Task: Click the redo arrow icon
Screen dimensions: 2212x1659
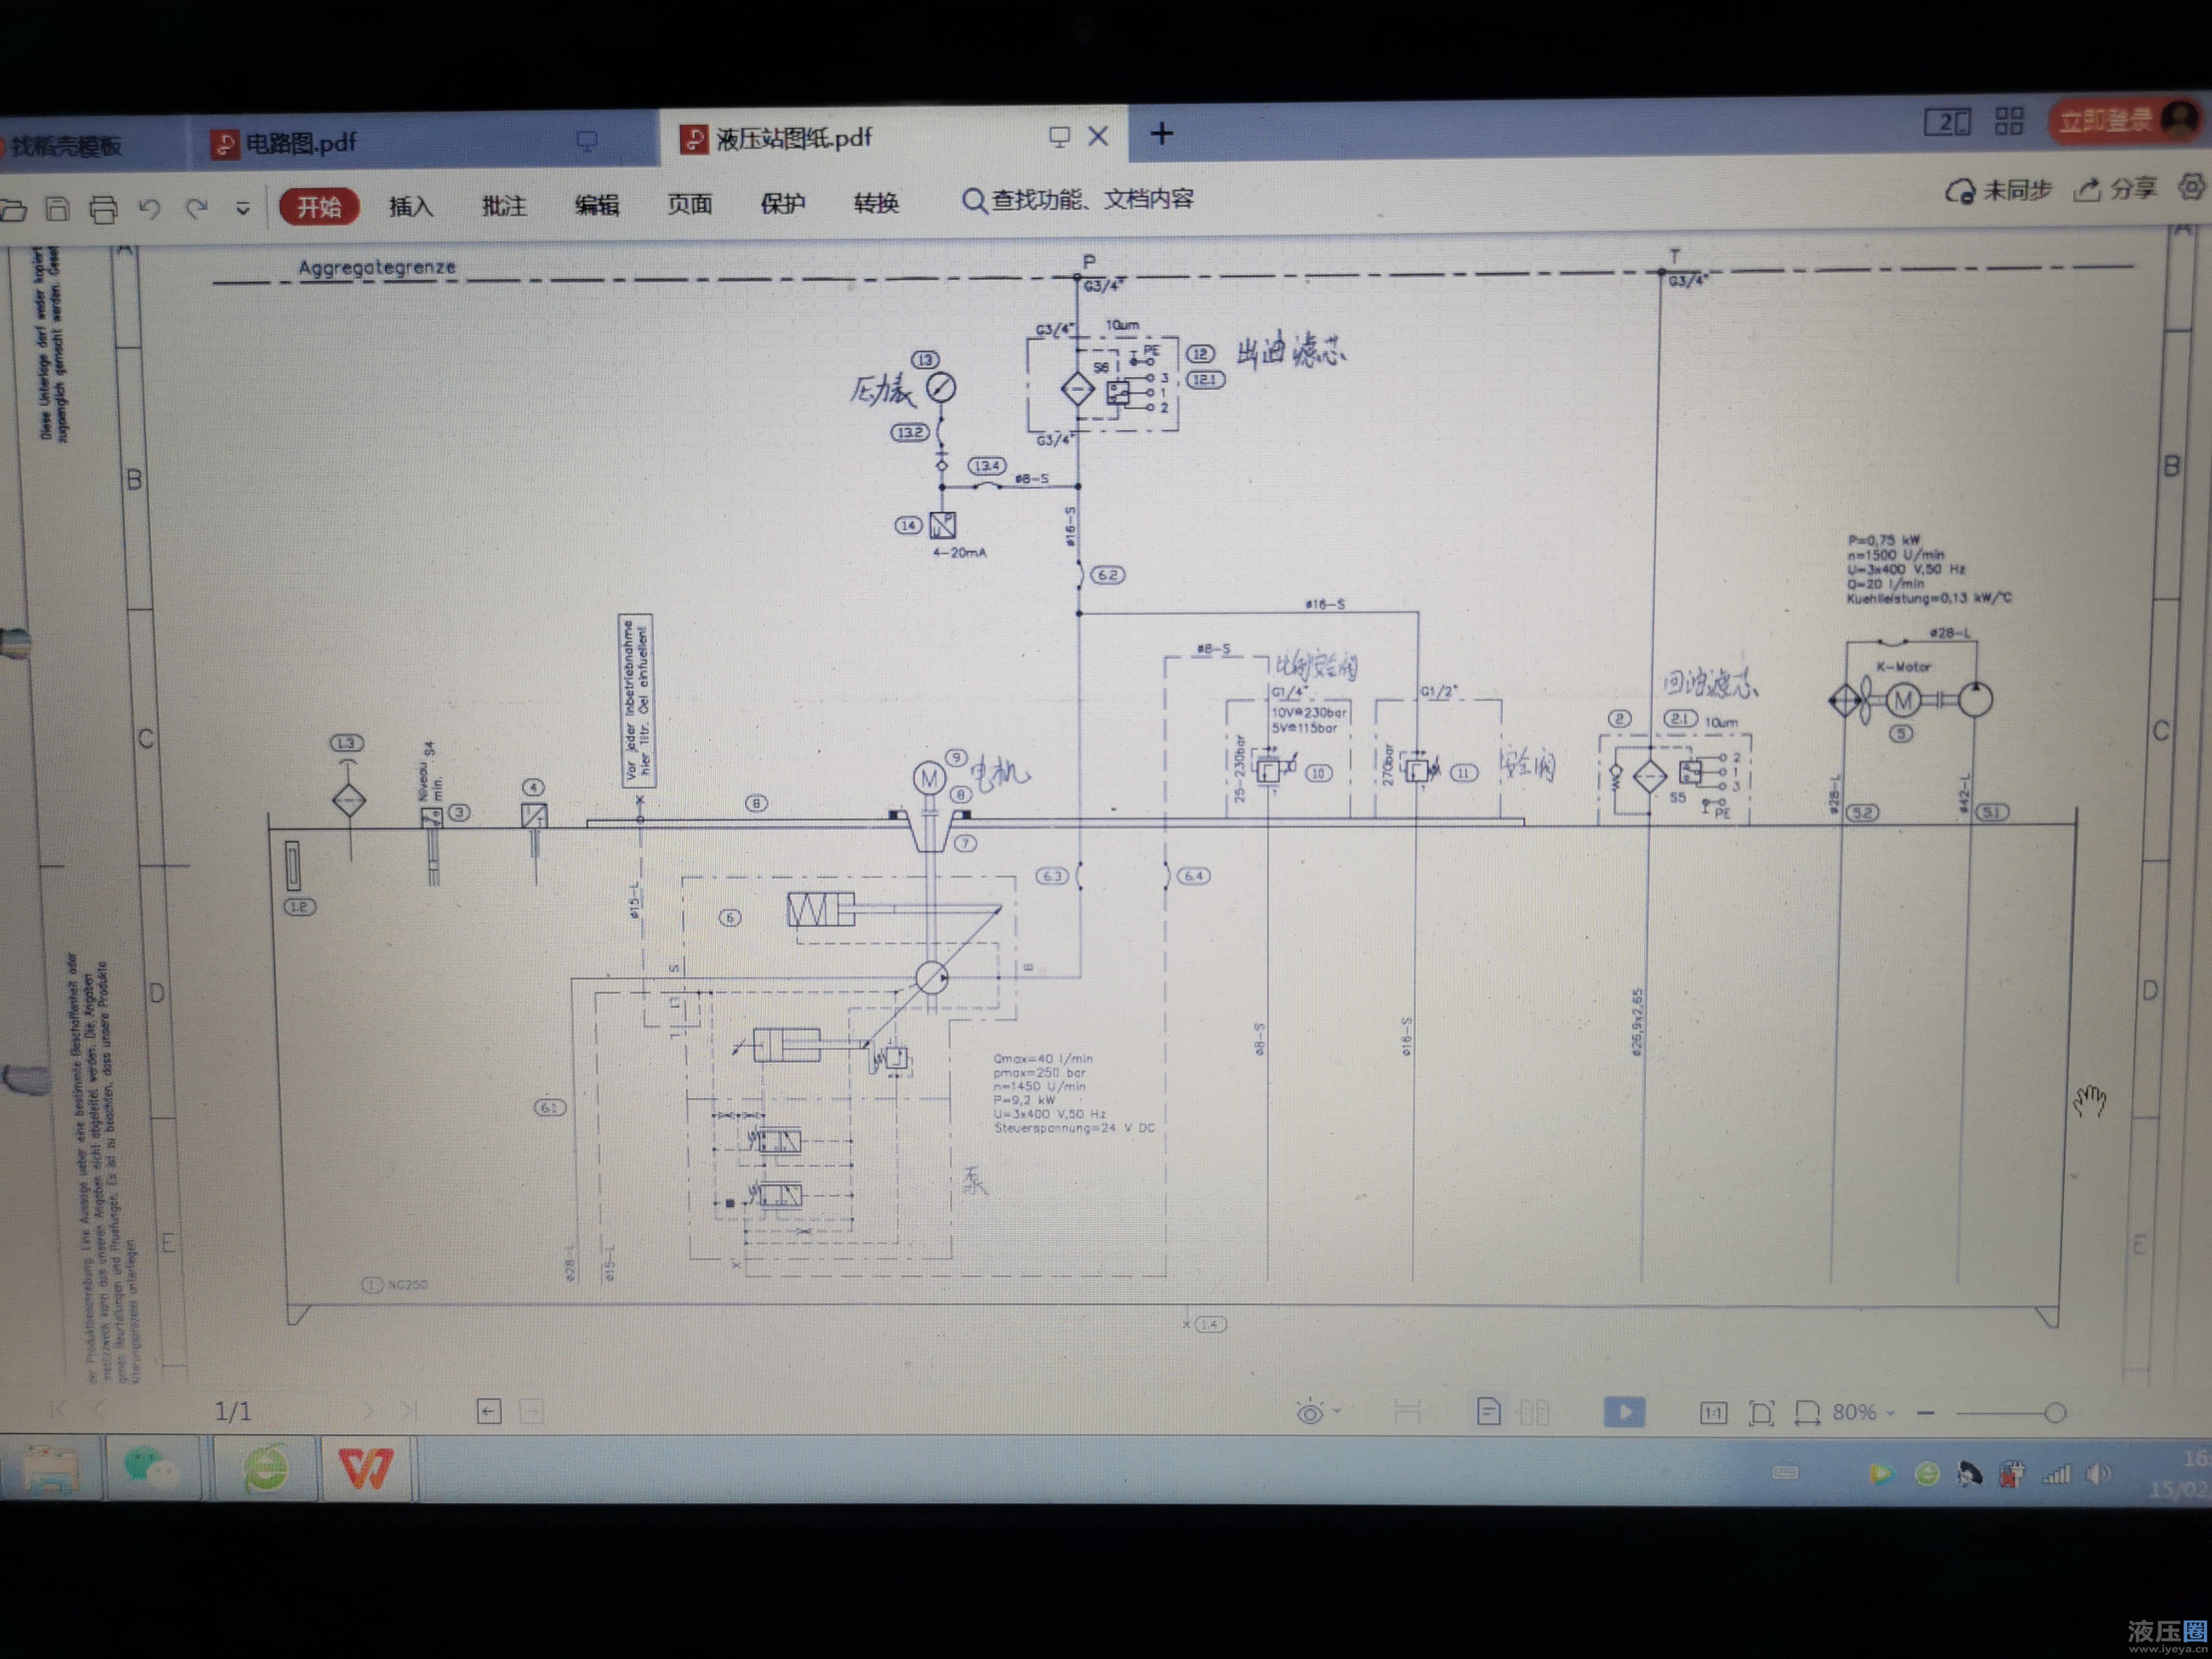Action: (x=197, y=208)
